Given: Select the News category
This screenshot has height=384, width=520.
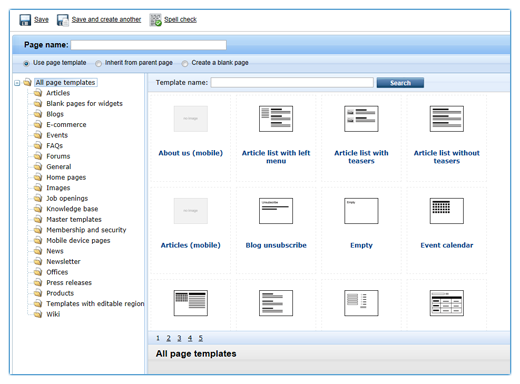Looking at the screenshot, I should click(x=55, y=251).
